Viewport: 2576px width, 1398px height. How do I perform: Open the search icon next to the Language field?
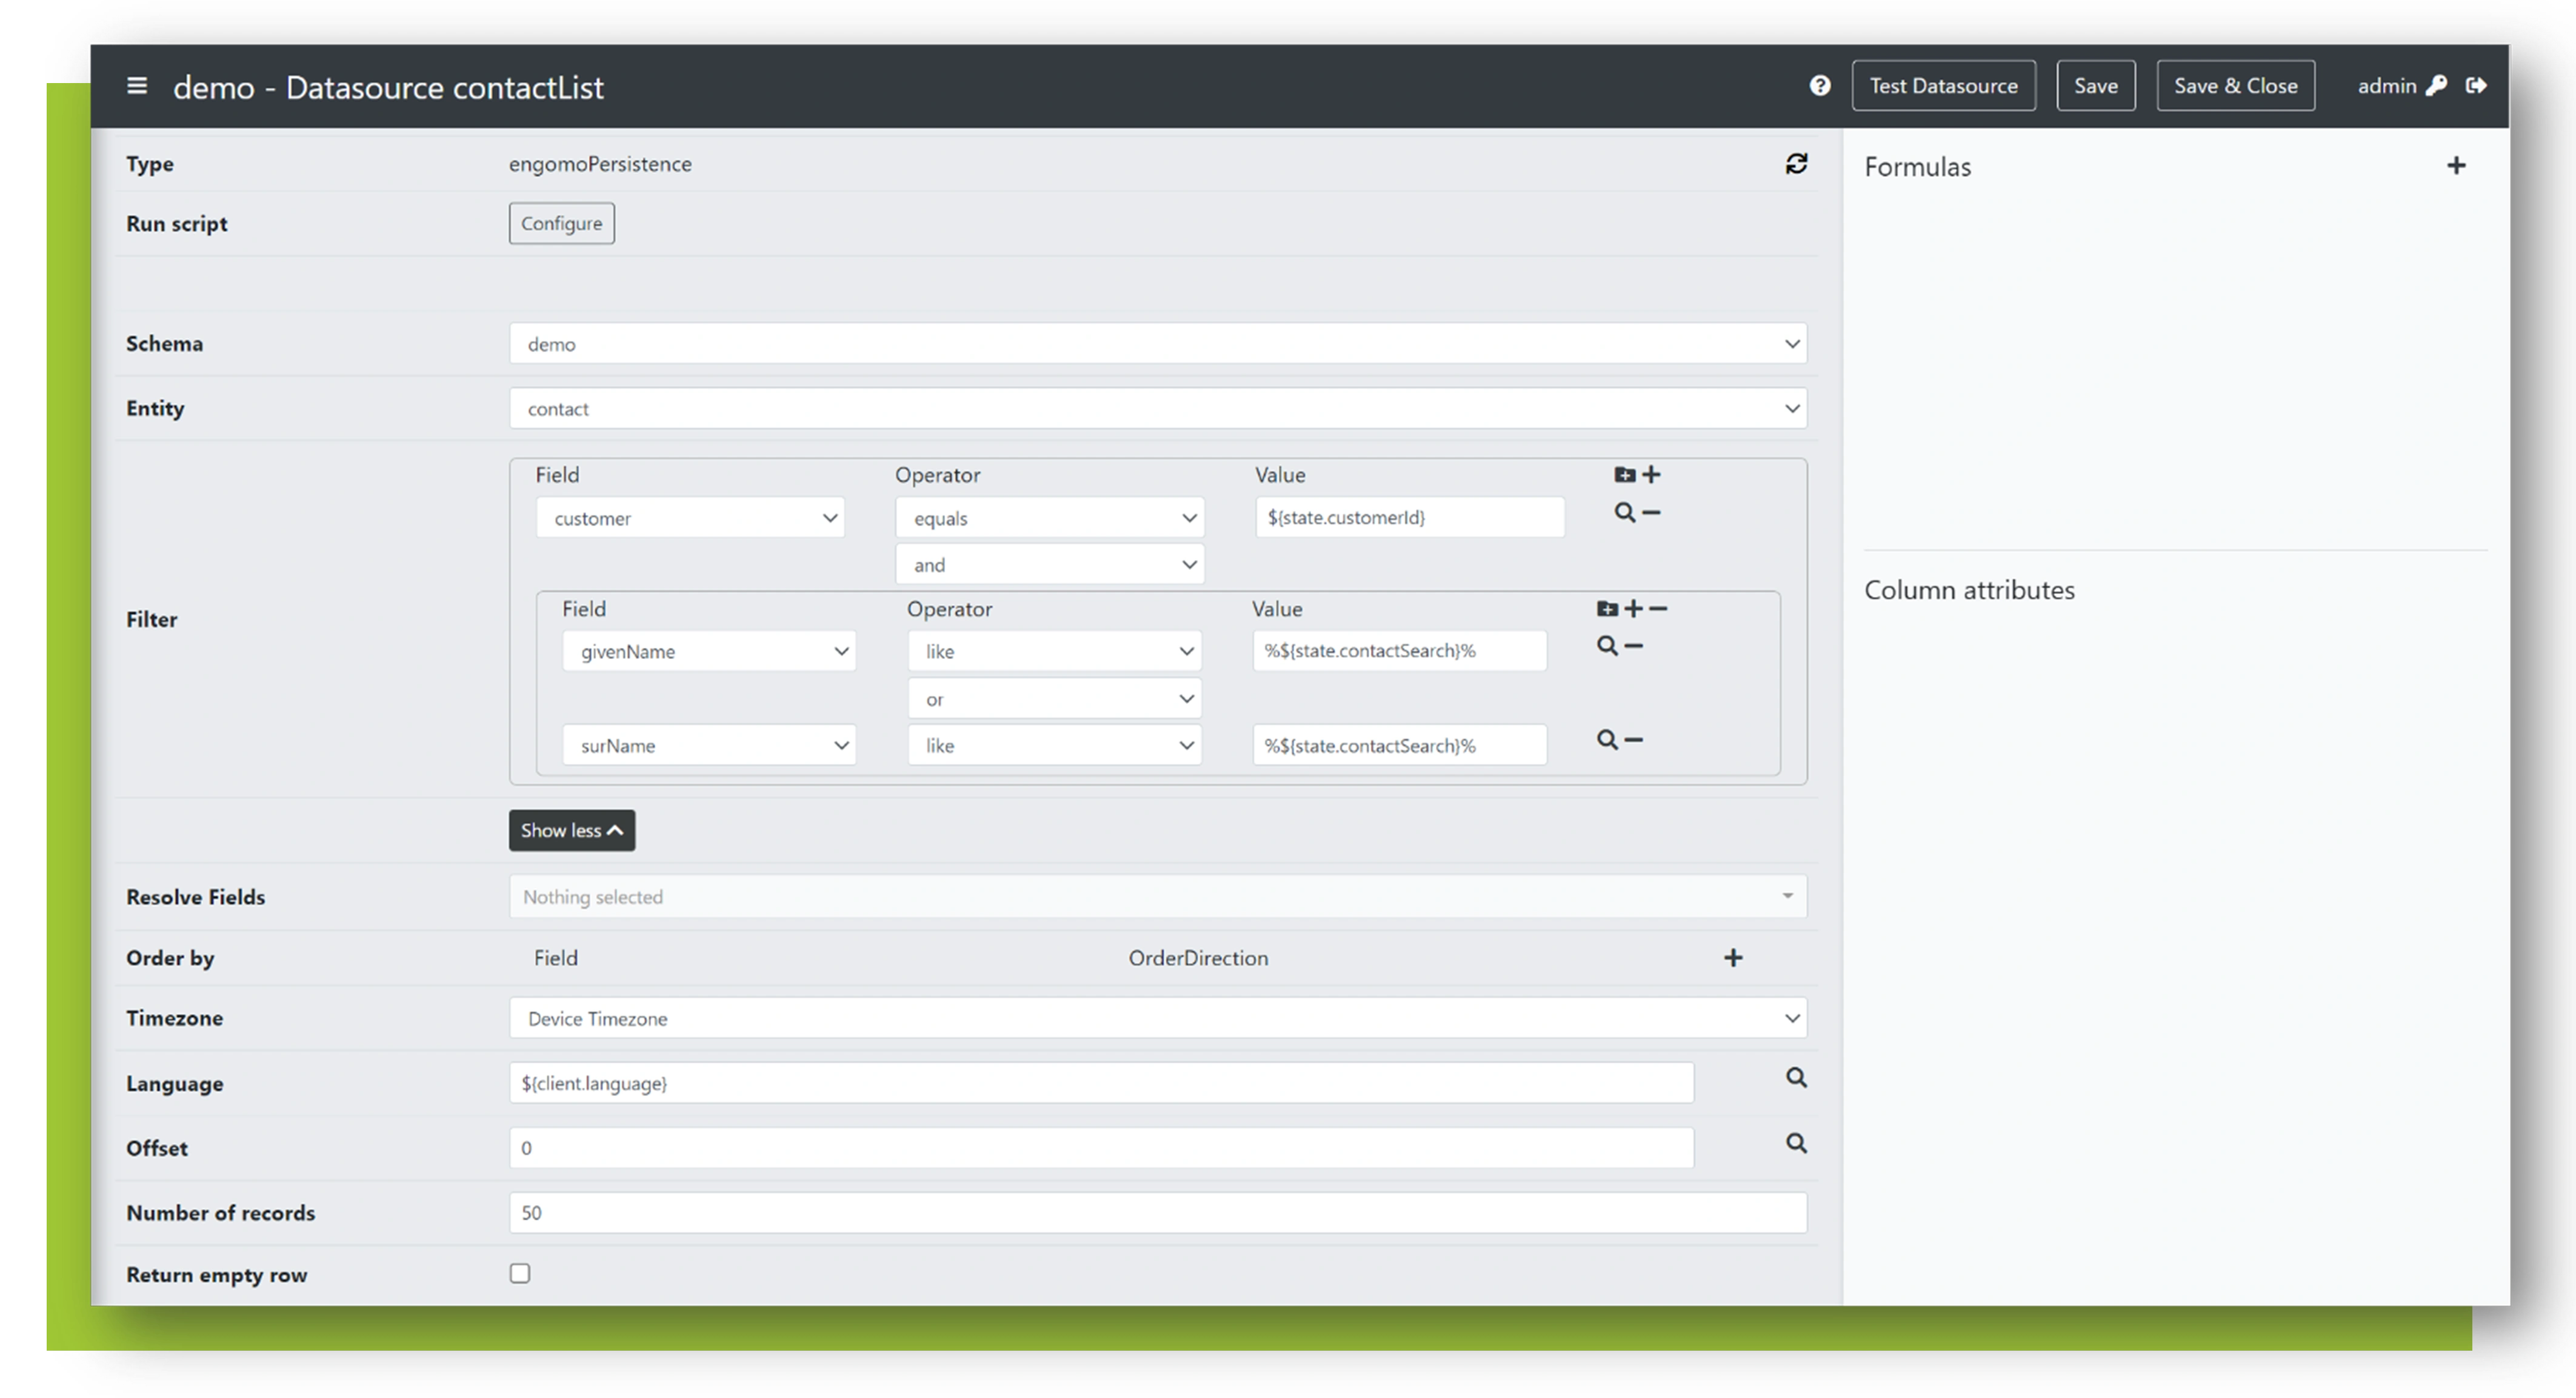pyautogui.click(x=1796, y=1078)
